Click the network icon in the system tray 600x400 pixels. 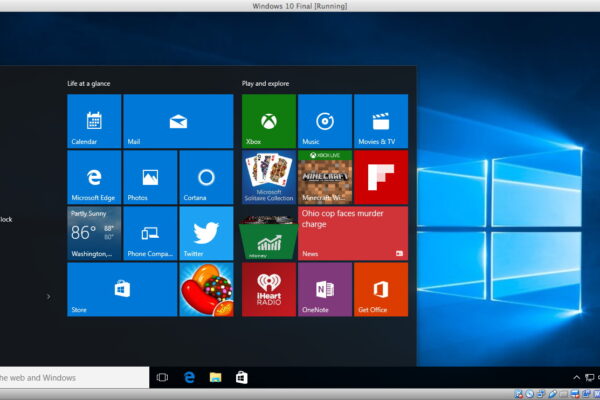click(590, 378)
